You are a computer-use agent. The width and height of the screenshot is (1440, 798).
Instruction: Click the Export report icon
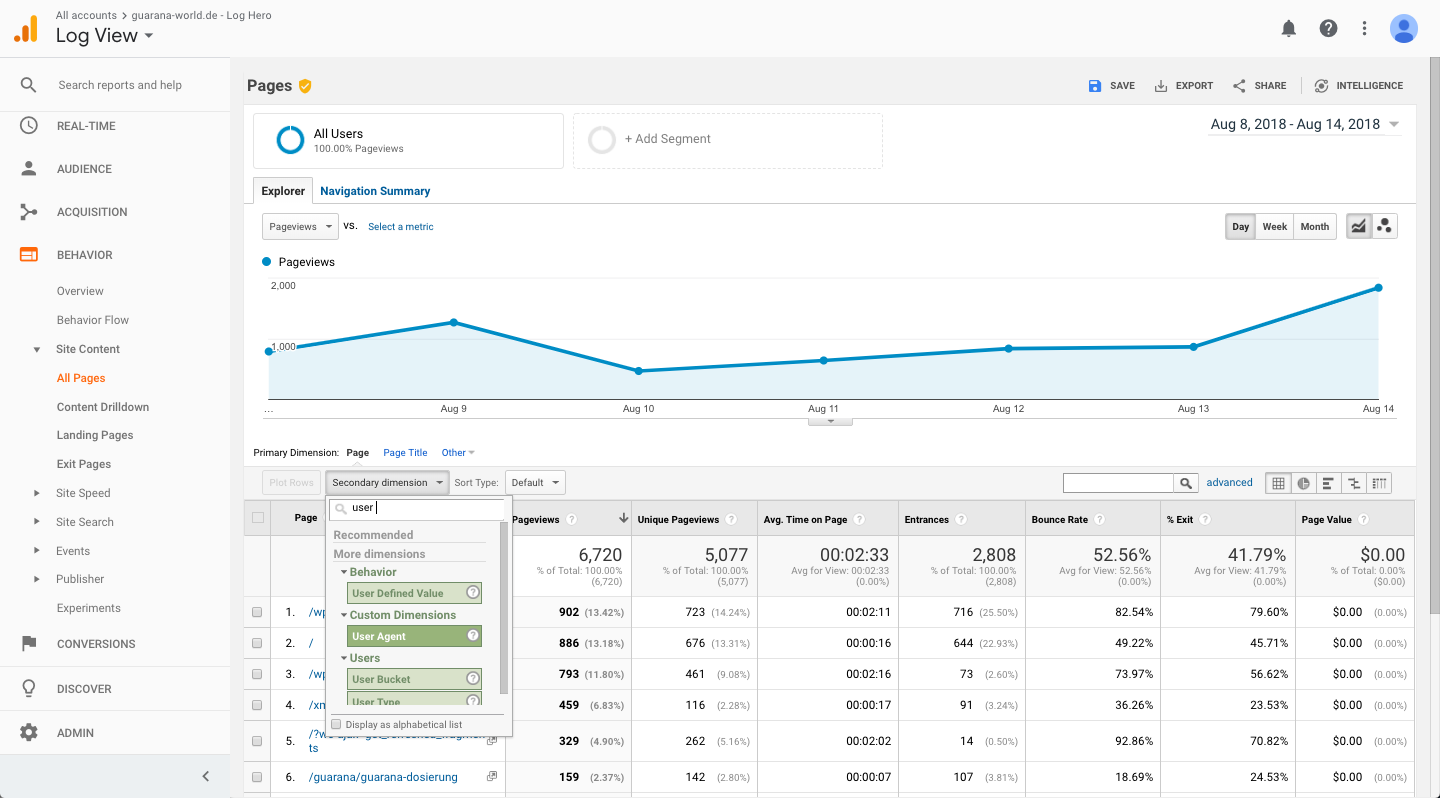tap(1161, 86)
